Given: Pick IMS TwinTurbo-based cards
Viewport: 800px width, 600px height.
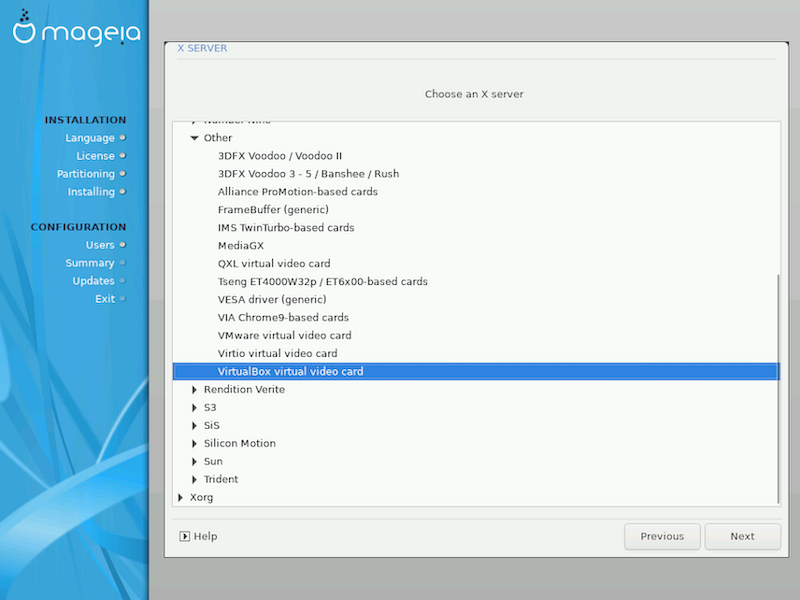Looking at the screenshot, I should point(286,228).
